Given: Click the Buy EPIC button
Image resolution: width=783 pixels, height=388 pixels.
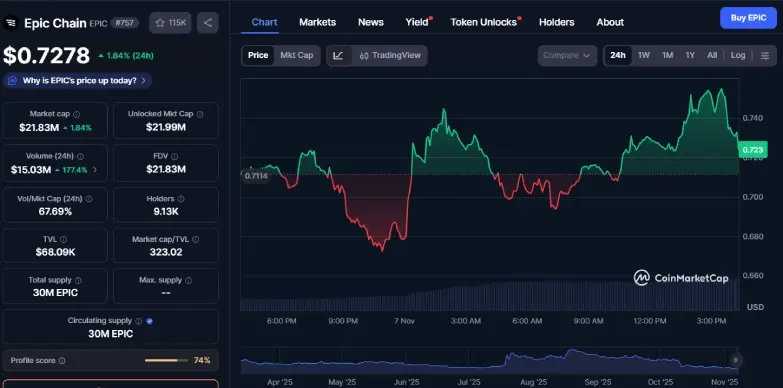Looking at the screenshot, I should click(x=748, y=18).
